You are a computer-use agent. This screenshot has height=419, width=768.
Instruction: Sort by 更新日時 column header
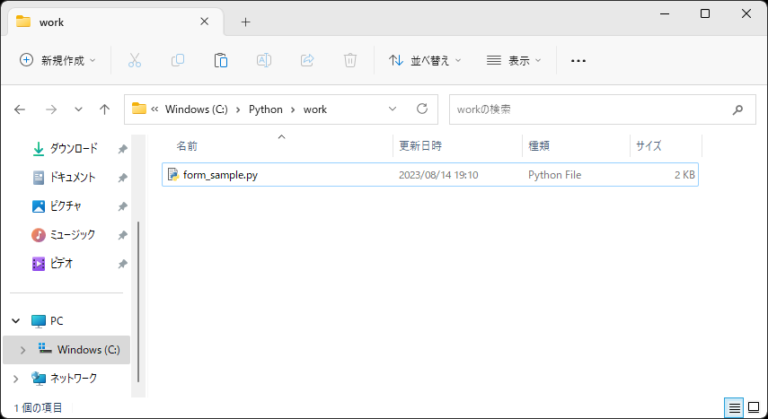coord(420,146)
